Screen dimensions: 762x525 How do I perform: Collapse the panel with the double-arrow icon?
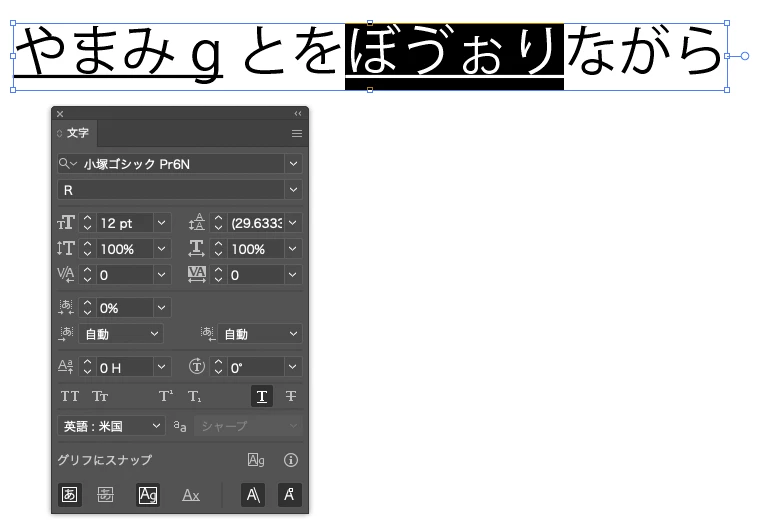click(x=297, y=113)
